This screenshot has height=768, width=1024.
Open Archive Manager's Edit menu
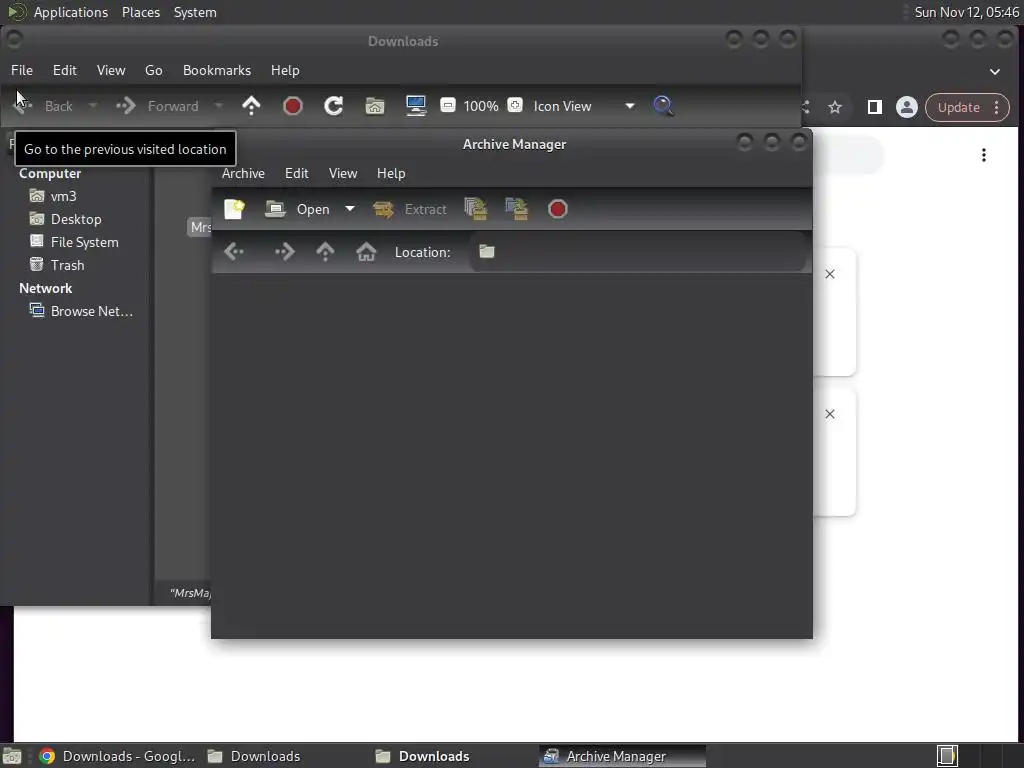tap(296, 173)
